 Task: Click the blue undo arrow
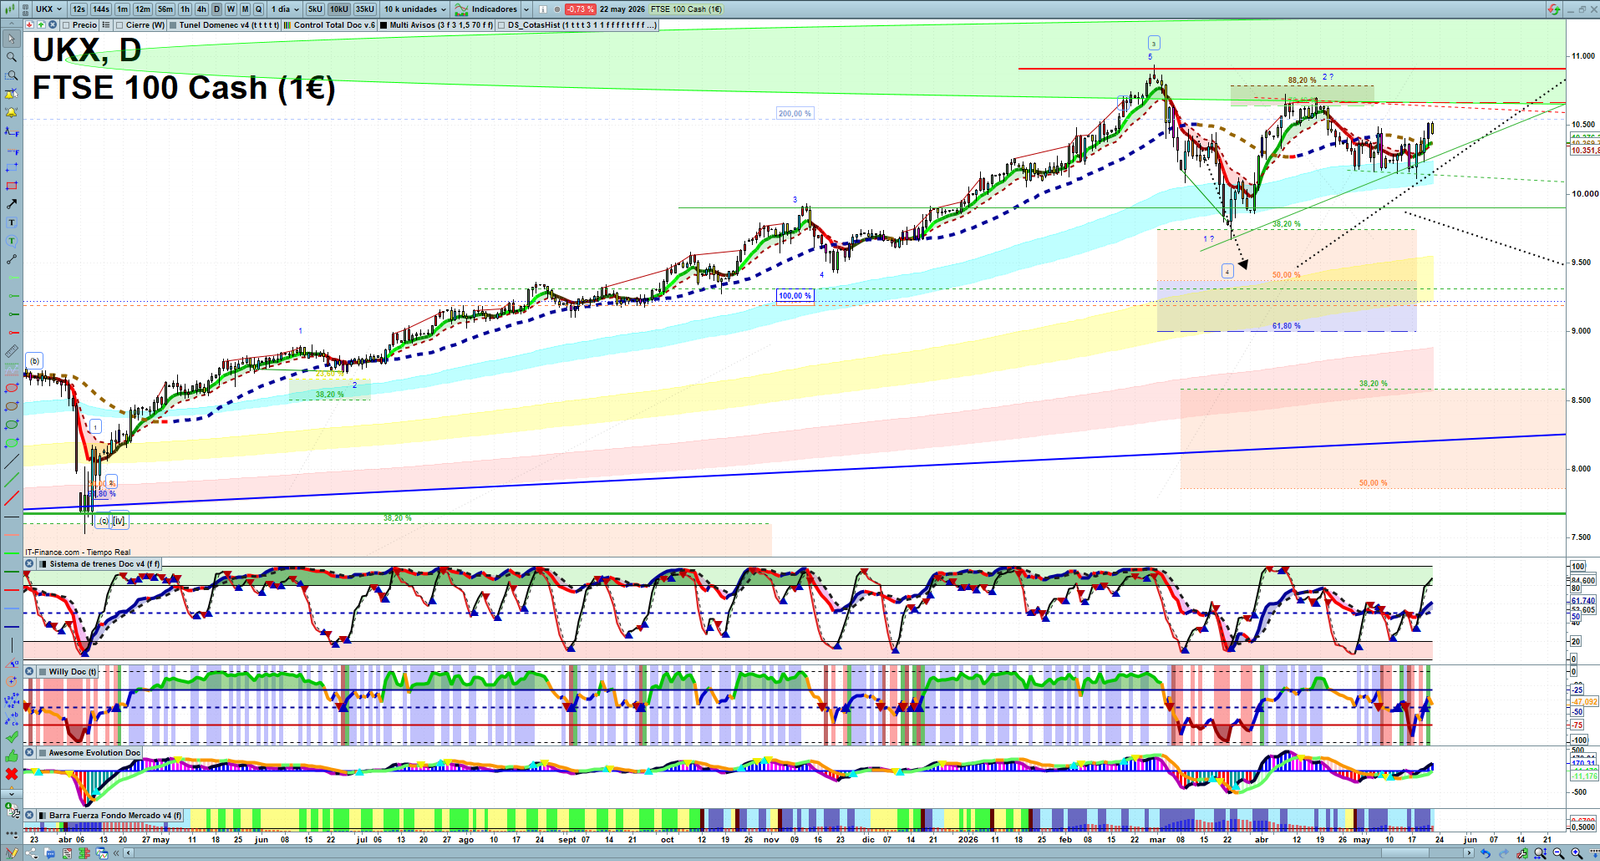click(x=1485, y=853)
